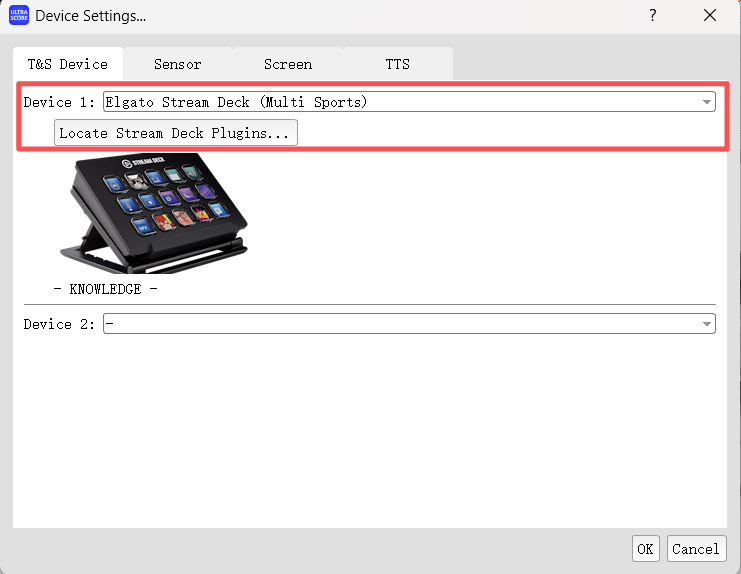
Task: Click inside the empty Device 2 field
Action: click(x=400, y=324)
